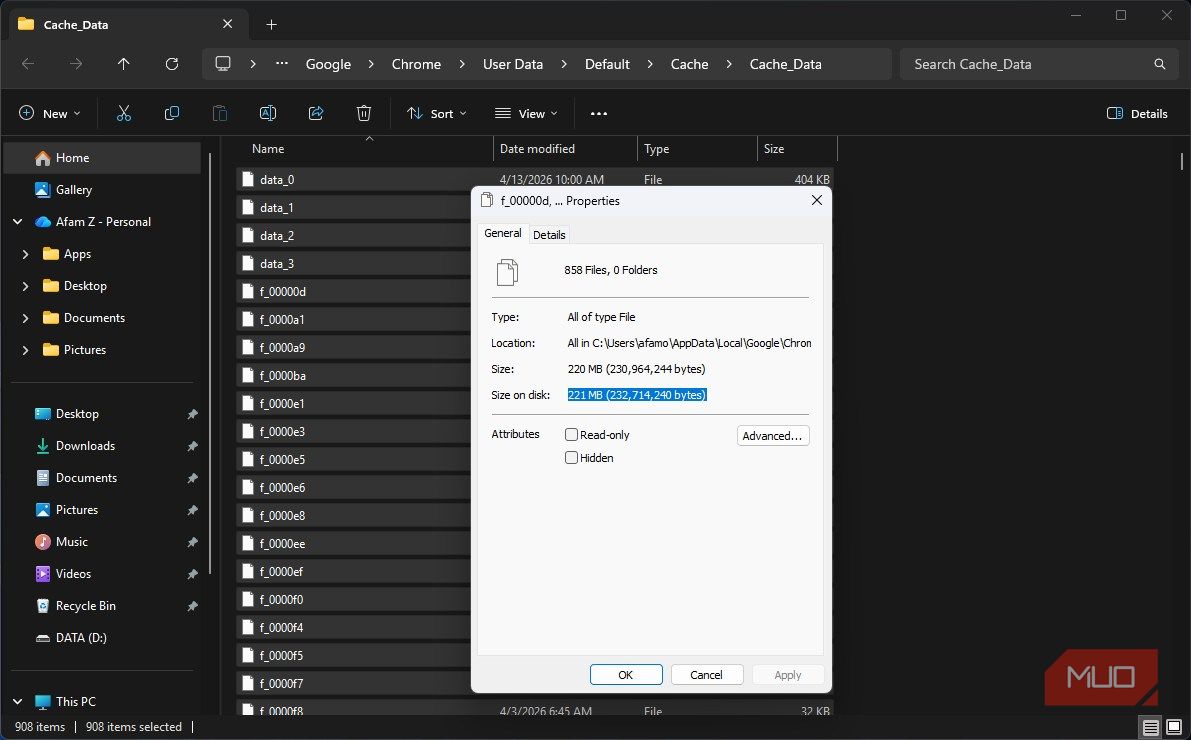Toggle the Details pane button
This screenshot has width=1191, height=740.
click(x=1137, y=113)
